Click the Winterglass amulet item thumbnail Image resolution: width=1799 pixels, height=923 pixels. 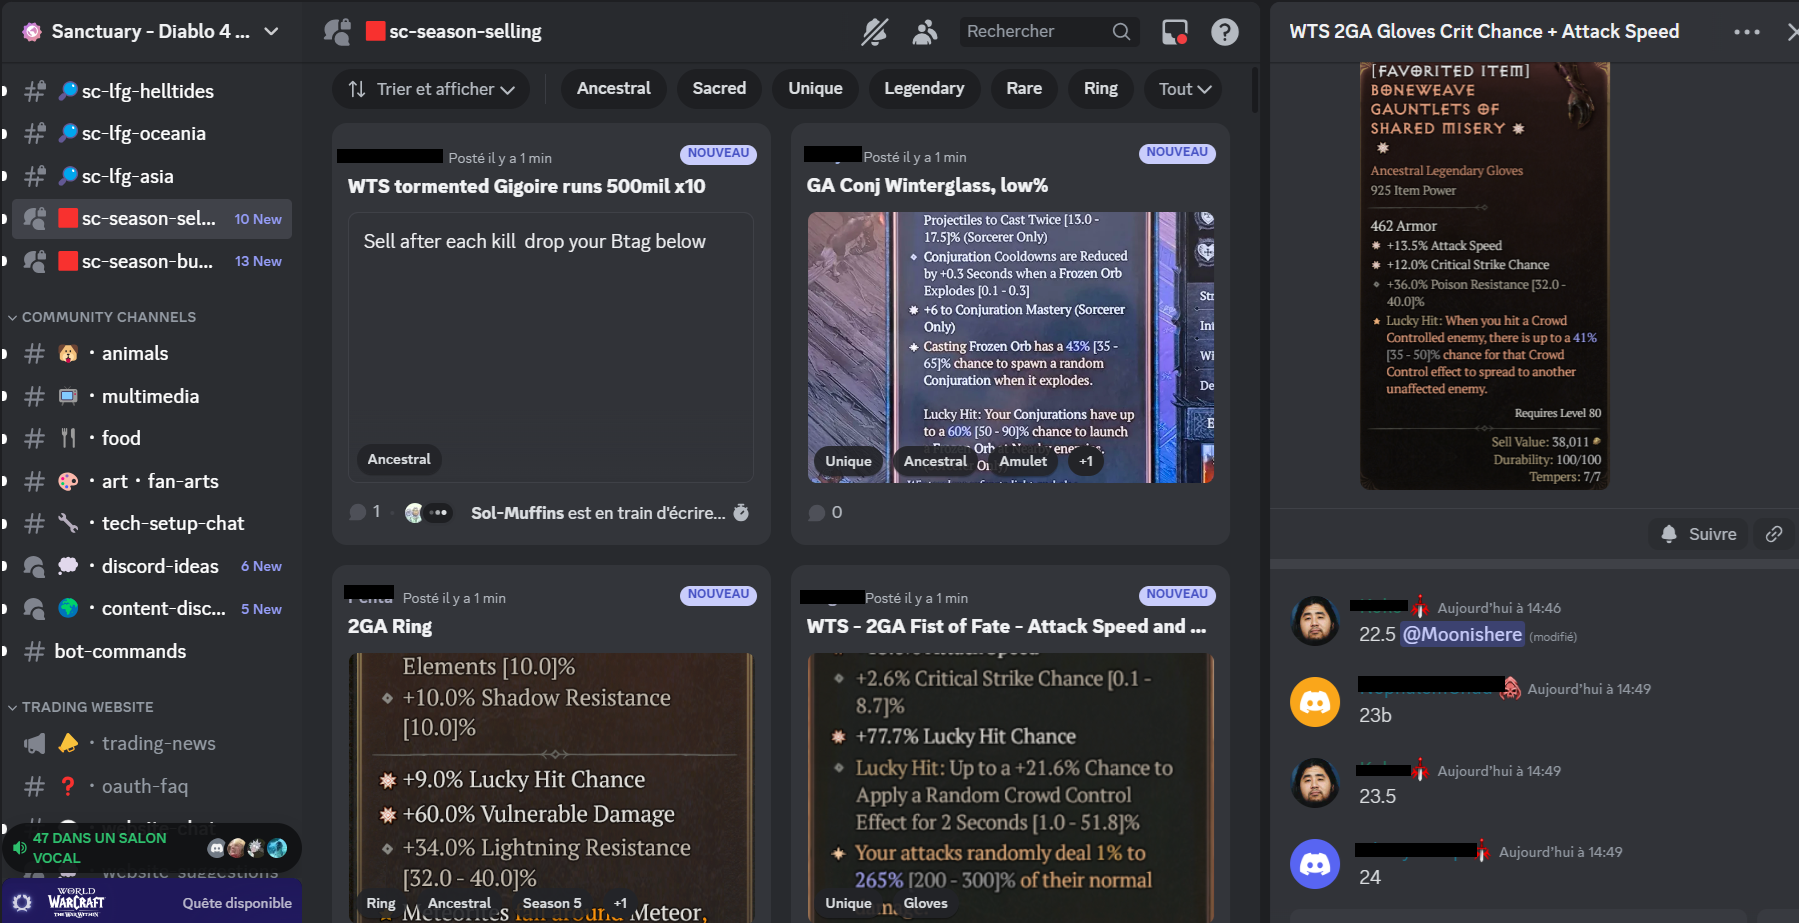coord(1010,347)
